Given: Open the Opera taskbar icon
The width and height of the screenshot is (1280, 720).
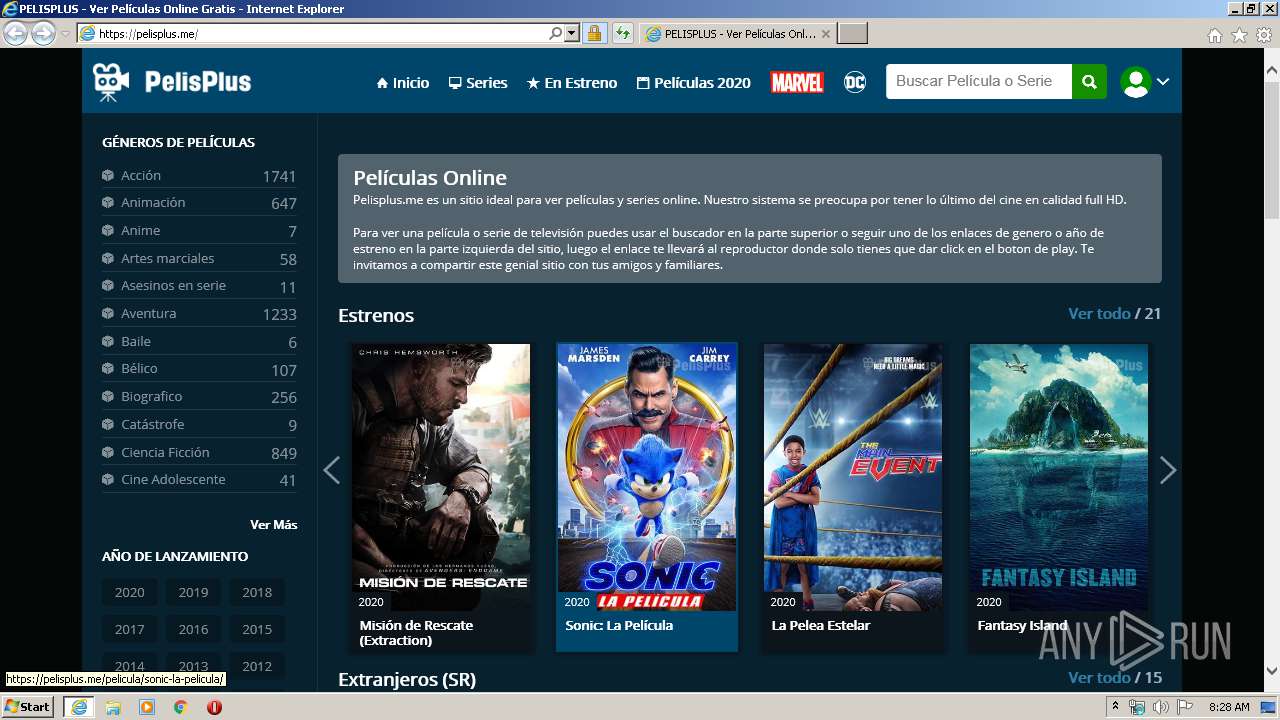Looking at the screenshot, I should point(214,707).
